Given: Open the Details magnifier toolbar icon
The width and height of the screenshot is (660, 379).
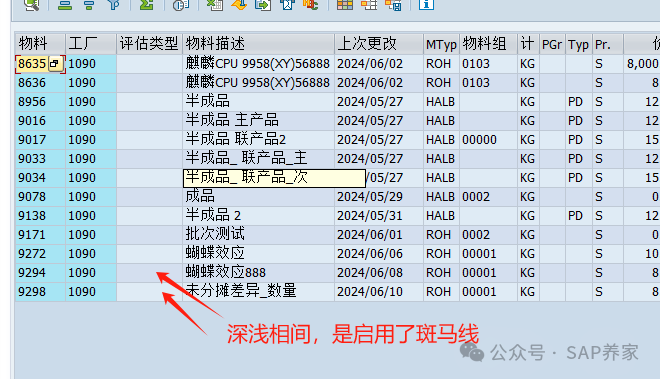Looking at the screenshot, I should tap(32, 4).
